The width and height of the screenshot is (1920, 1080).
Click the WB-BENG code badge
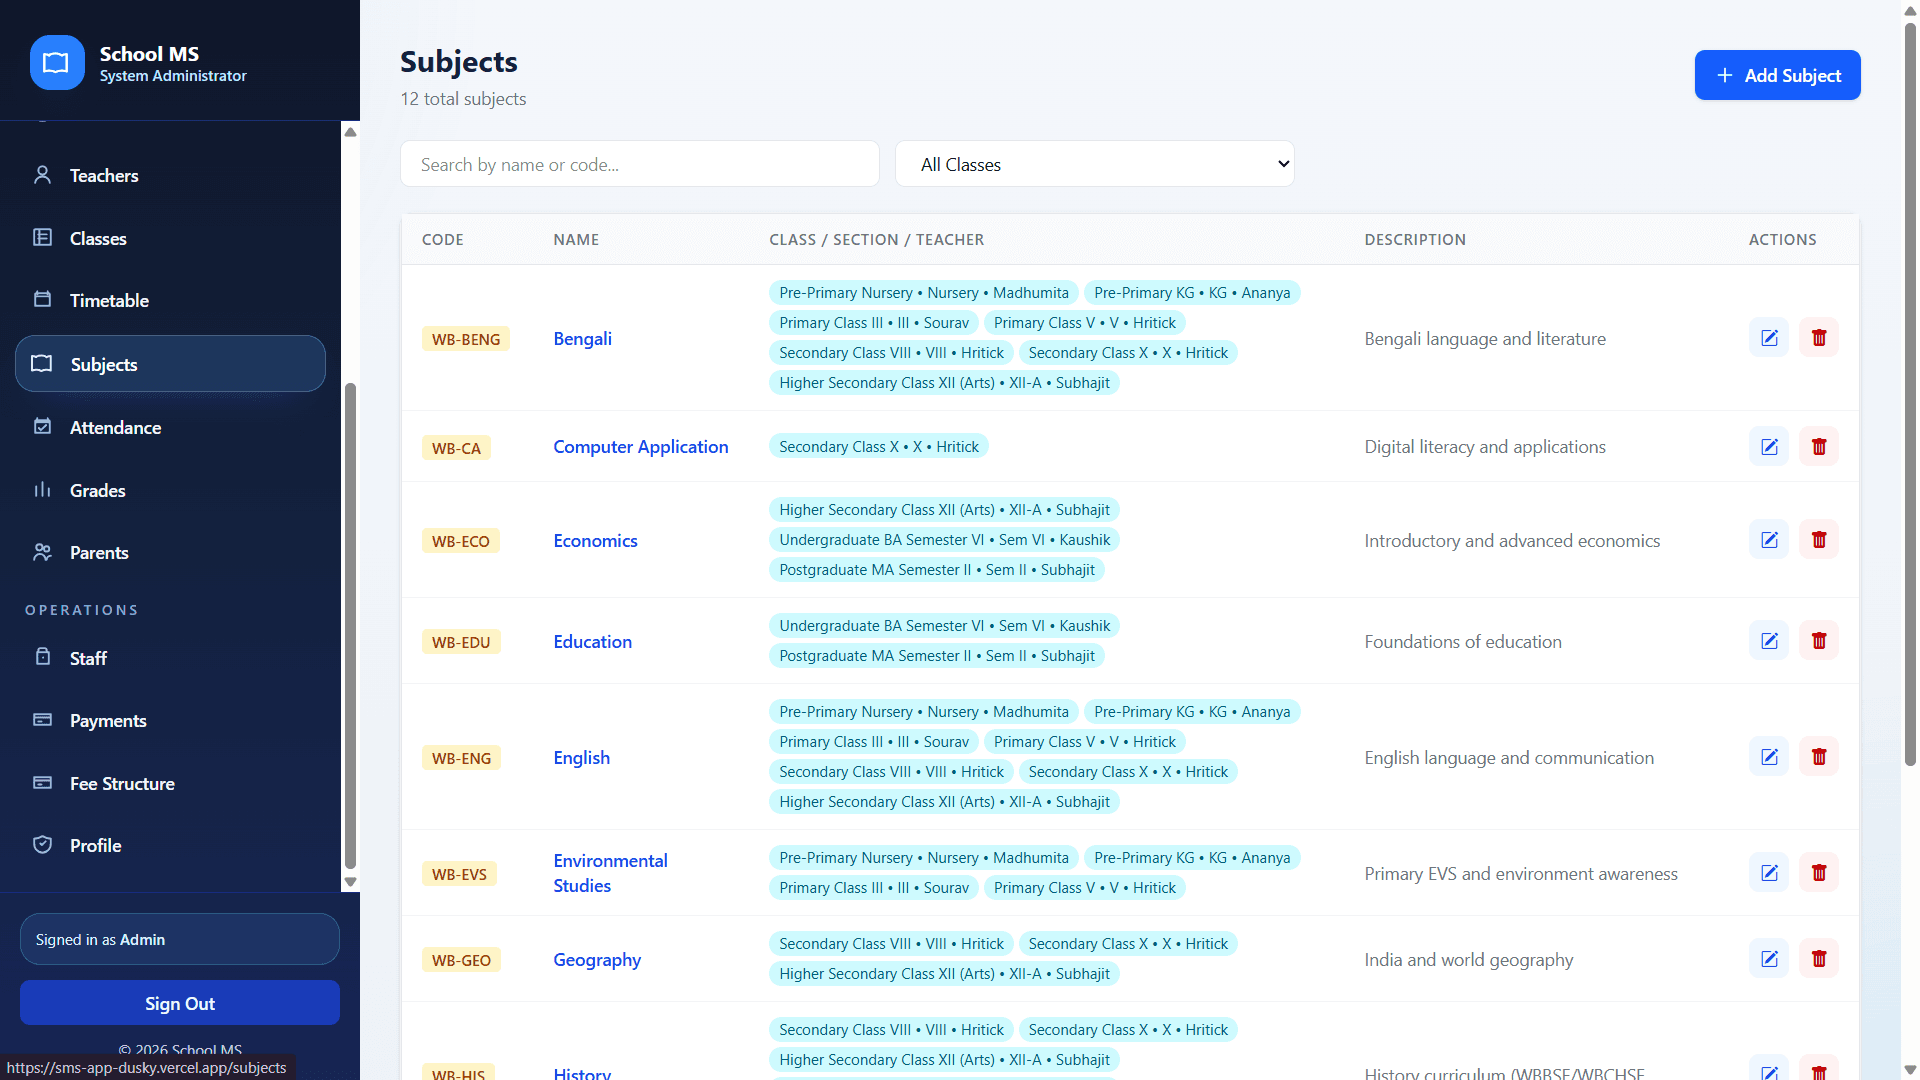466,339
